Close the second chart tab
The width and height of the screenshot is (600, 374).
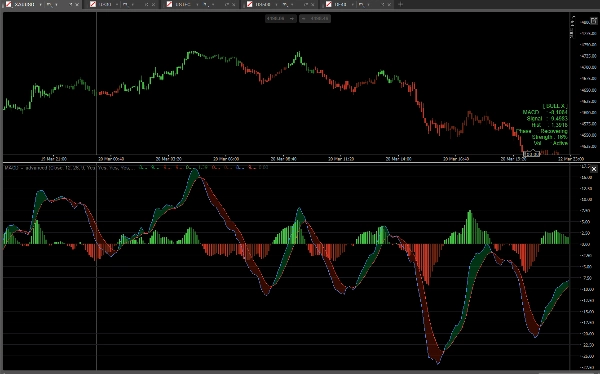coord(153,5)
